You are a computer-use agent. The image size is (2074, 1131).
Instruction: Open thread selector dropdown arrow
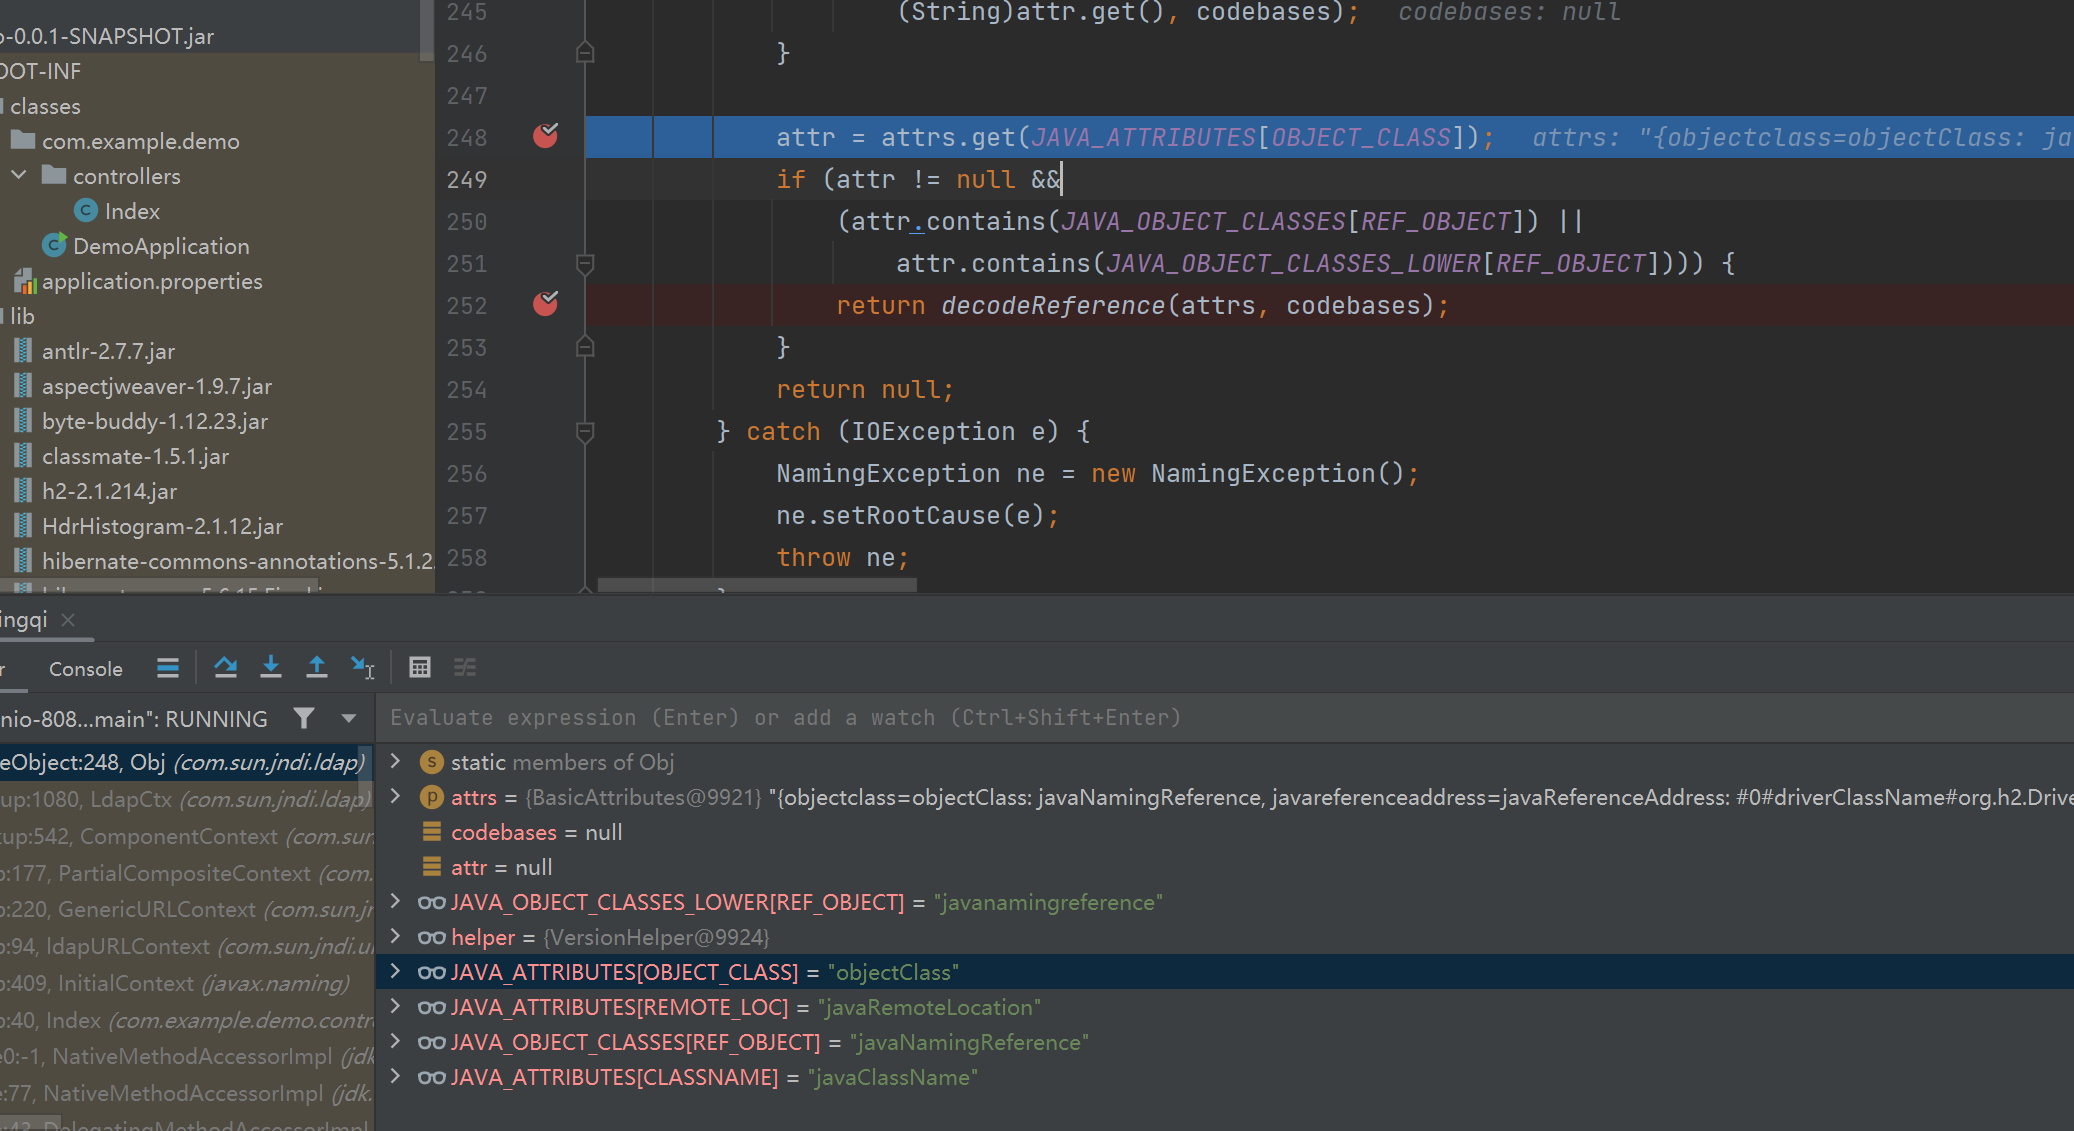[x=349, y=718]
